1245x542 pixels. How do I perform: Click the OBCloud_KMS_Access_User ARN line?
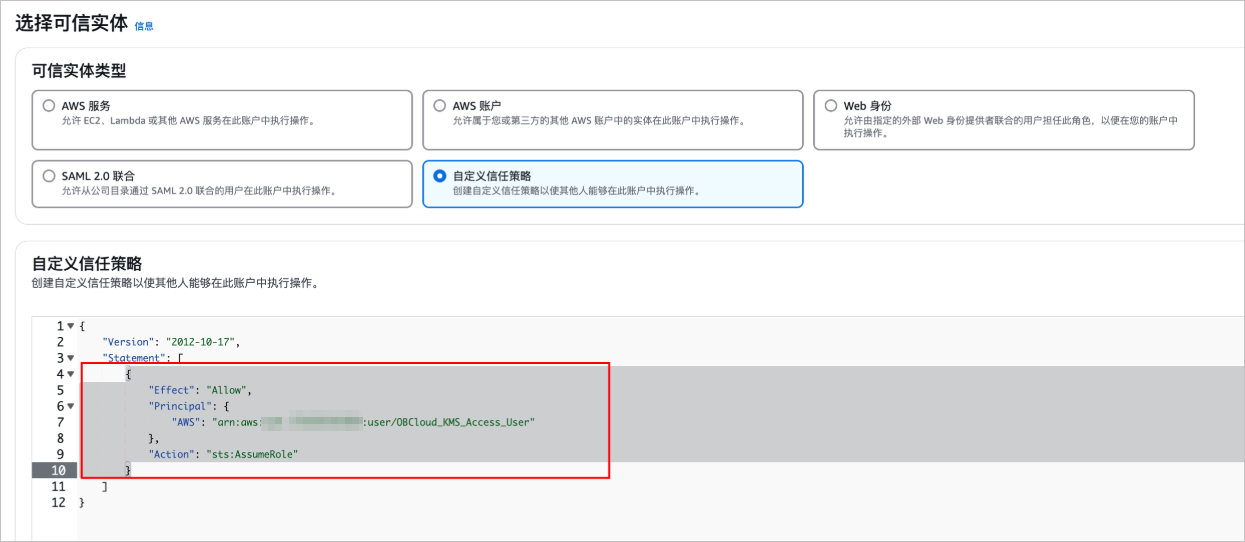tap(353, 422)
